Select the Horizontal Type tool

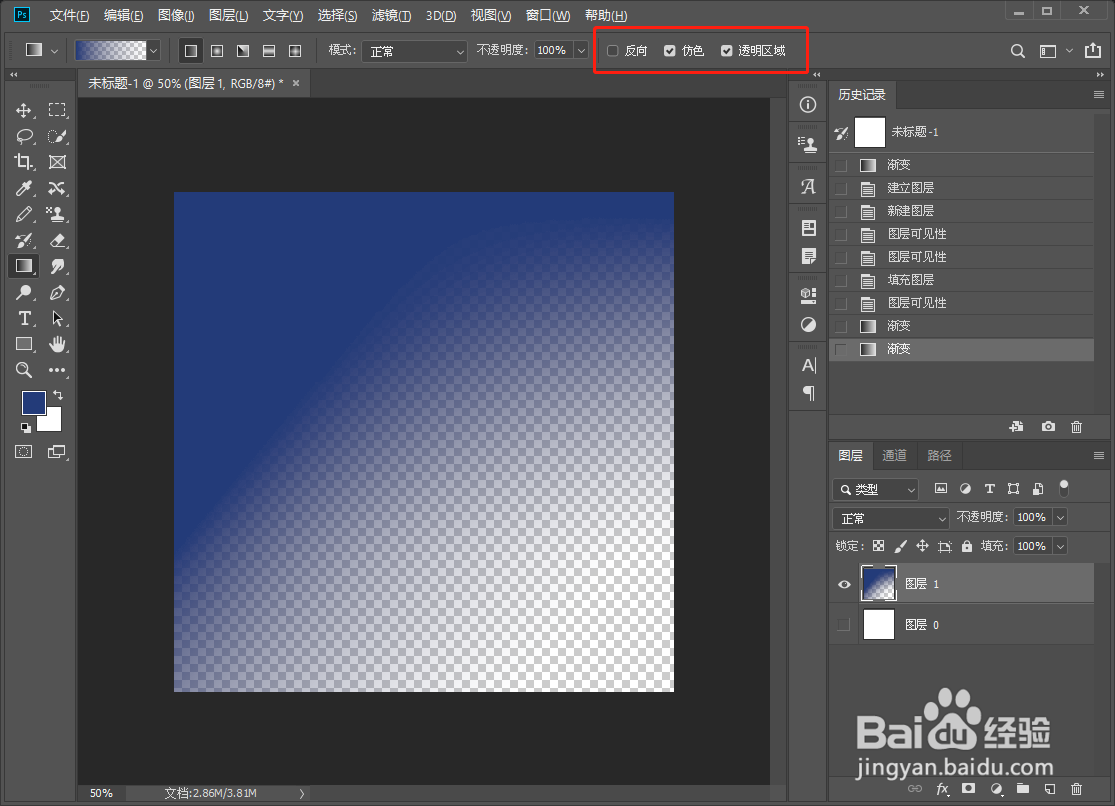23,318
